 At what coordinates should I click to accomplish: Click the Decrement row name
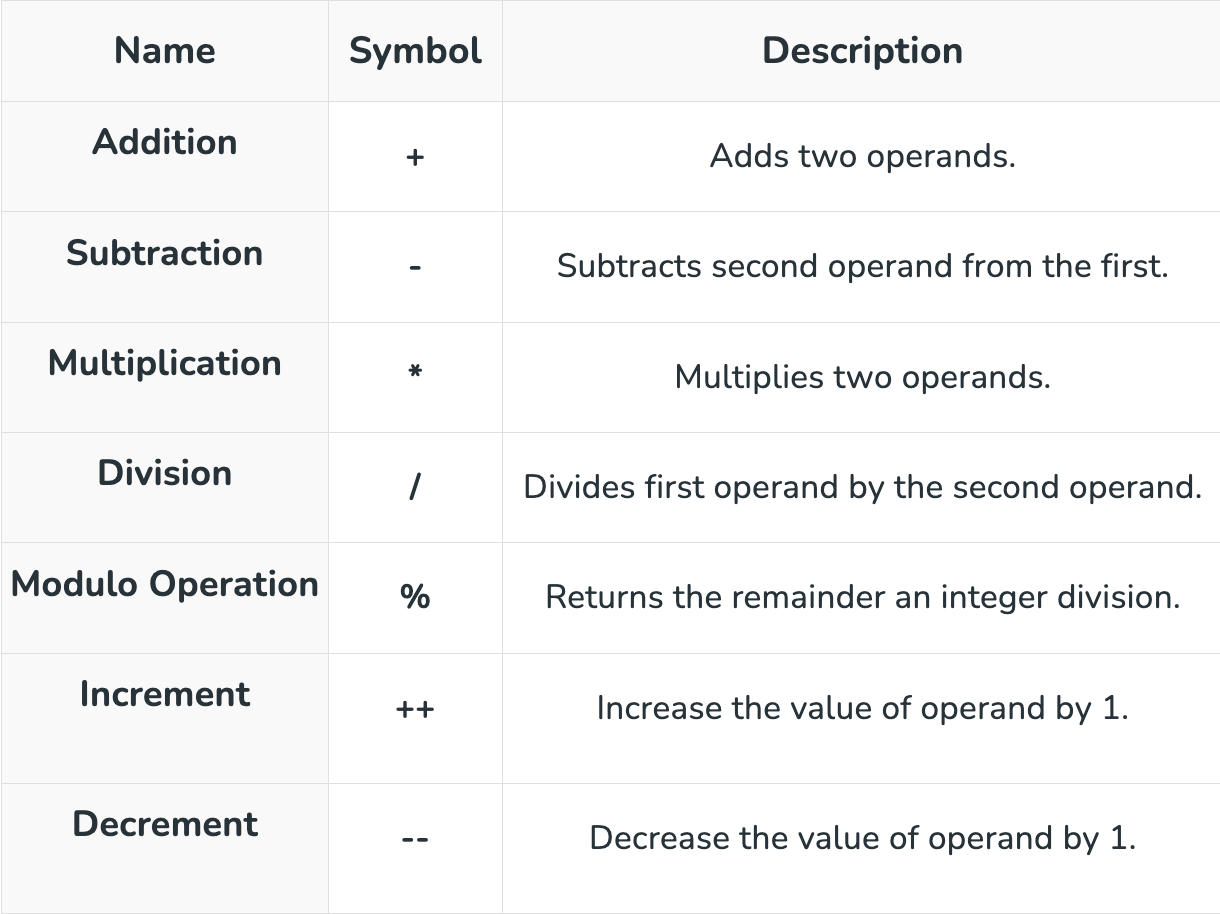pyautogui.click(x=165, y=824)
